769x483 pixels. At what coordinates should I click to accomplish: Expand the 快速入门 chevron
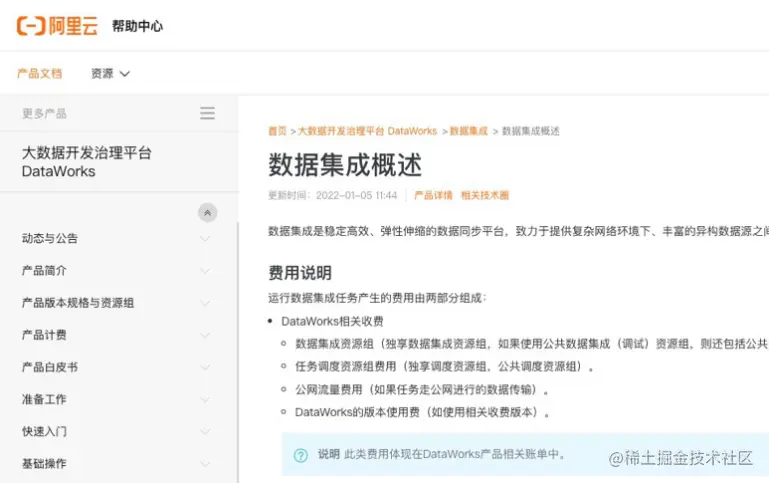coord(205,432)
